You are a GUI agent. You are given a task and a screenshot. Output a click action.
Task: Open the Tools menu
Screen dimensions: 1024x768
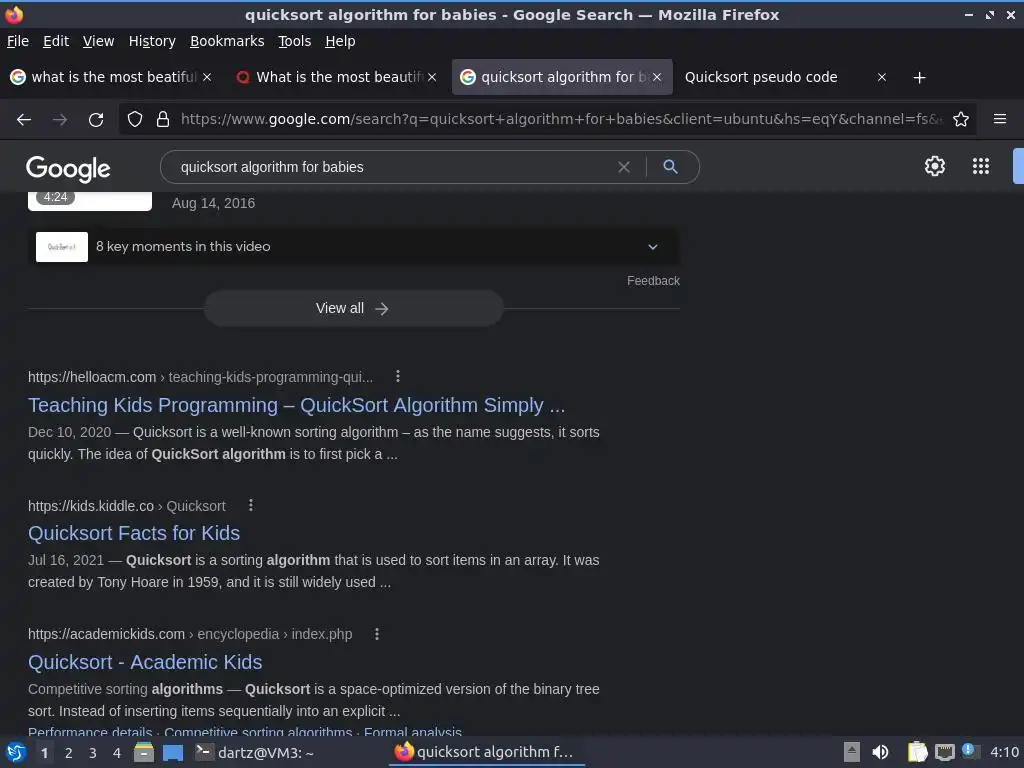pyautogui.click(x=295, y=41)
